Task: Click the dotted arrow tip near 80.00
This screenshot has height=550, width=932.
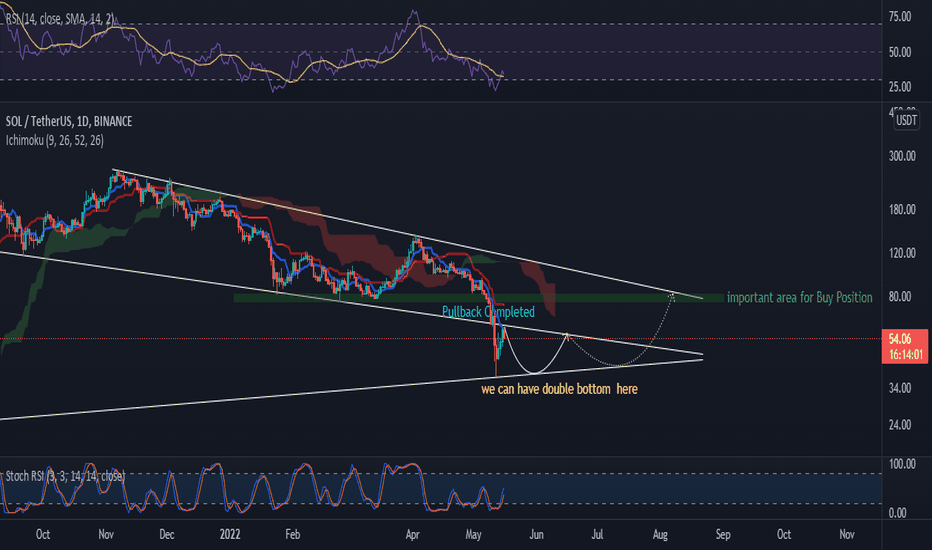Action: (x=672, y=295)
